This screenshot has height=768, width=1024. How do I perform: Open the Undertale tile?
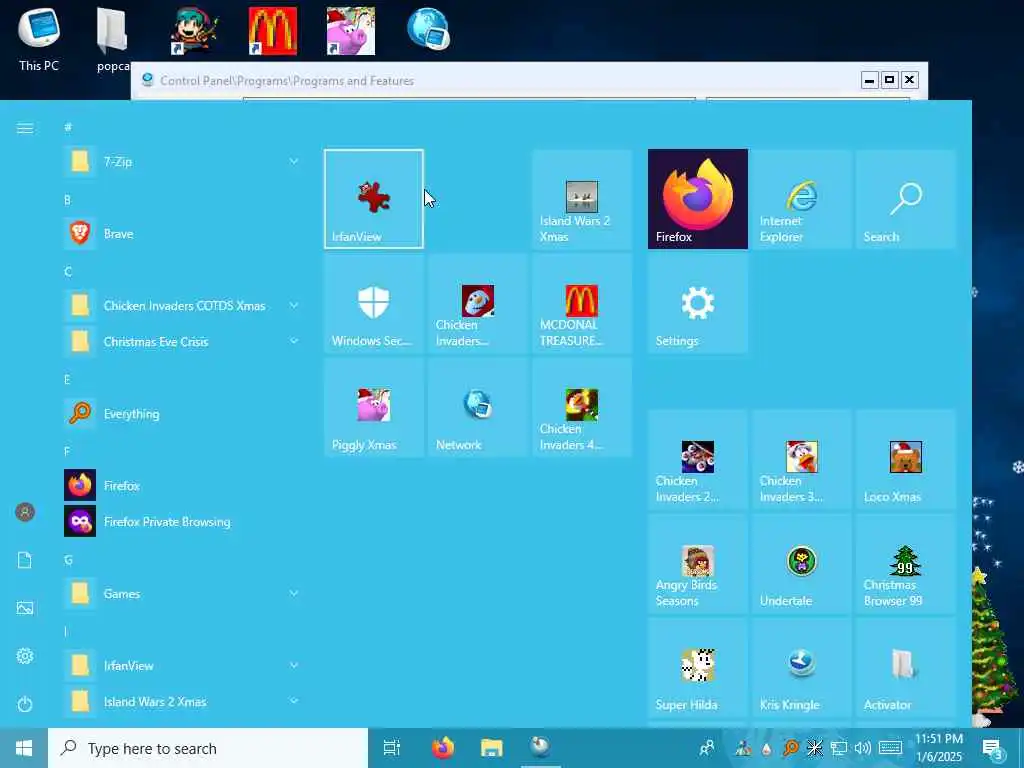(x=802, y=564)
